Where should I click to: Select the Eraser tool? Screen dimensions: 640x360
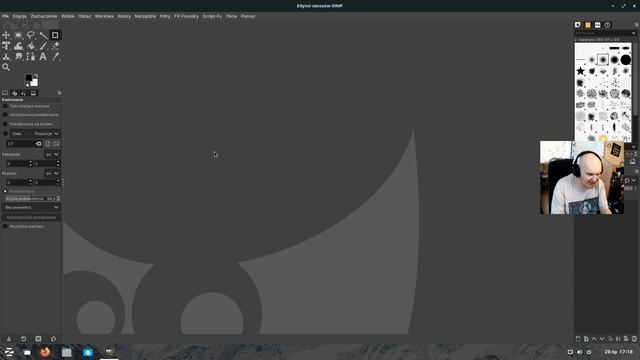pyautogui.click(x=55, y=46)
